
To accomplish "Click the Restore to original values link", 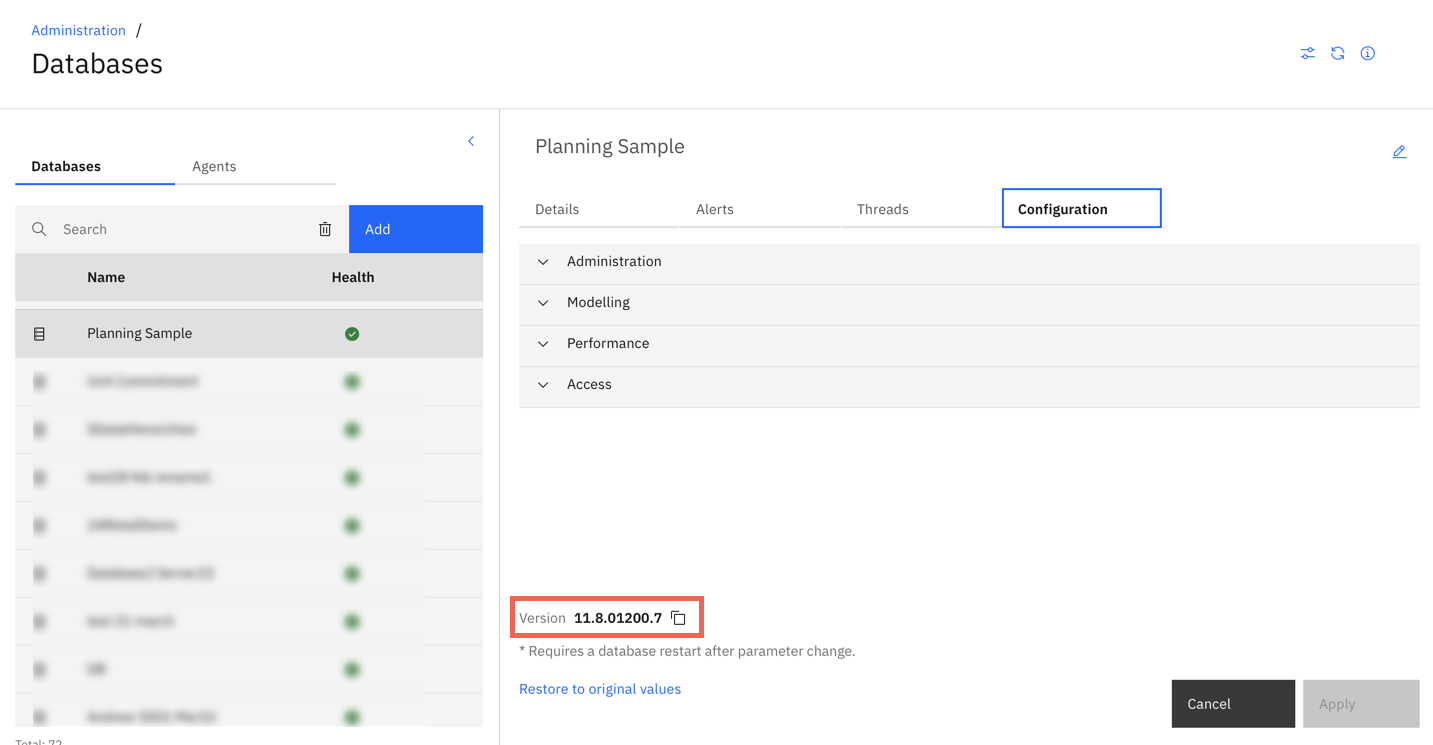I will pyautogui.click(x=599, y=688).
